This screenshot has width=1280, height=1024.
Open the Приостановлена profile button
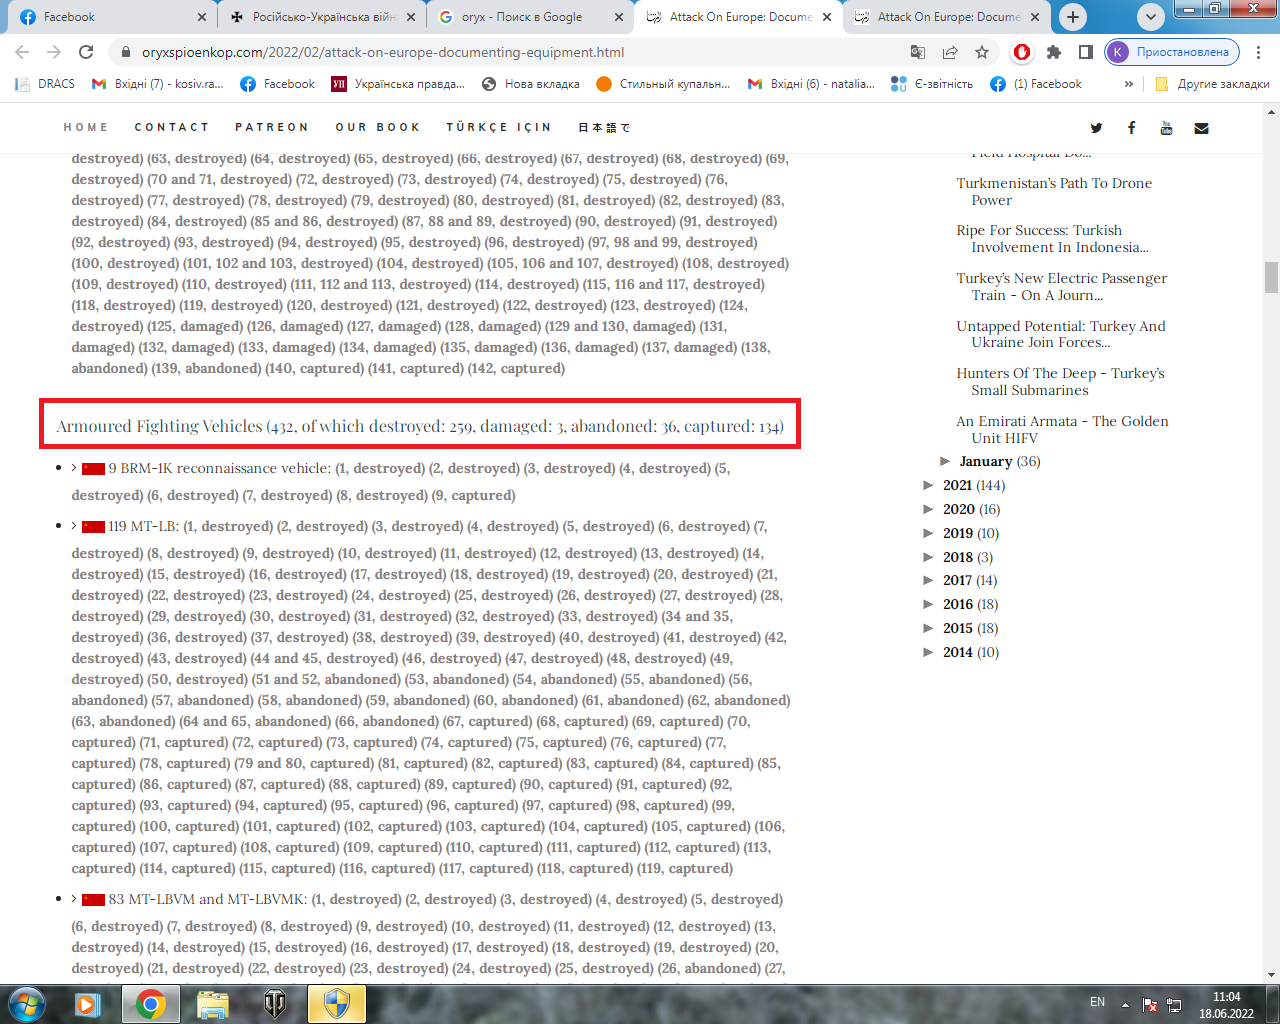[x=1172, y=52]
